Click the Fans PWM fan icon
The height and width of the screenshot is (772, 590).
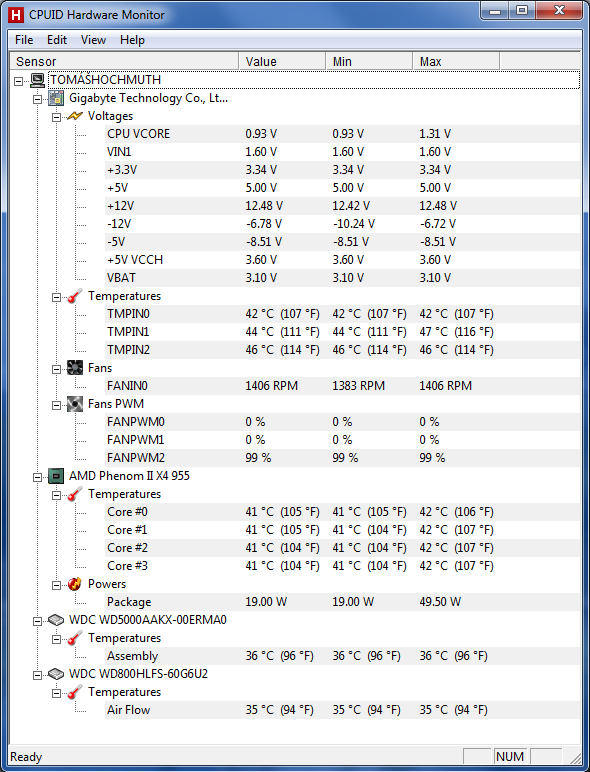[x=75, y=404]
